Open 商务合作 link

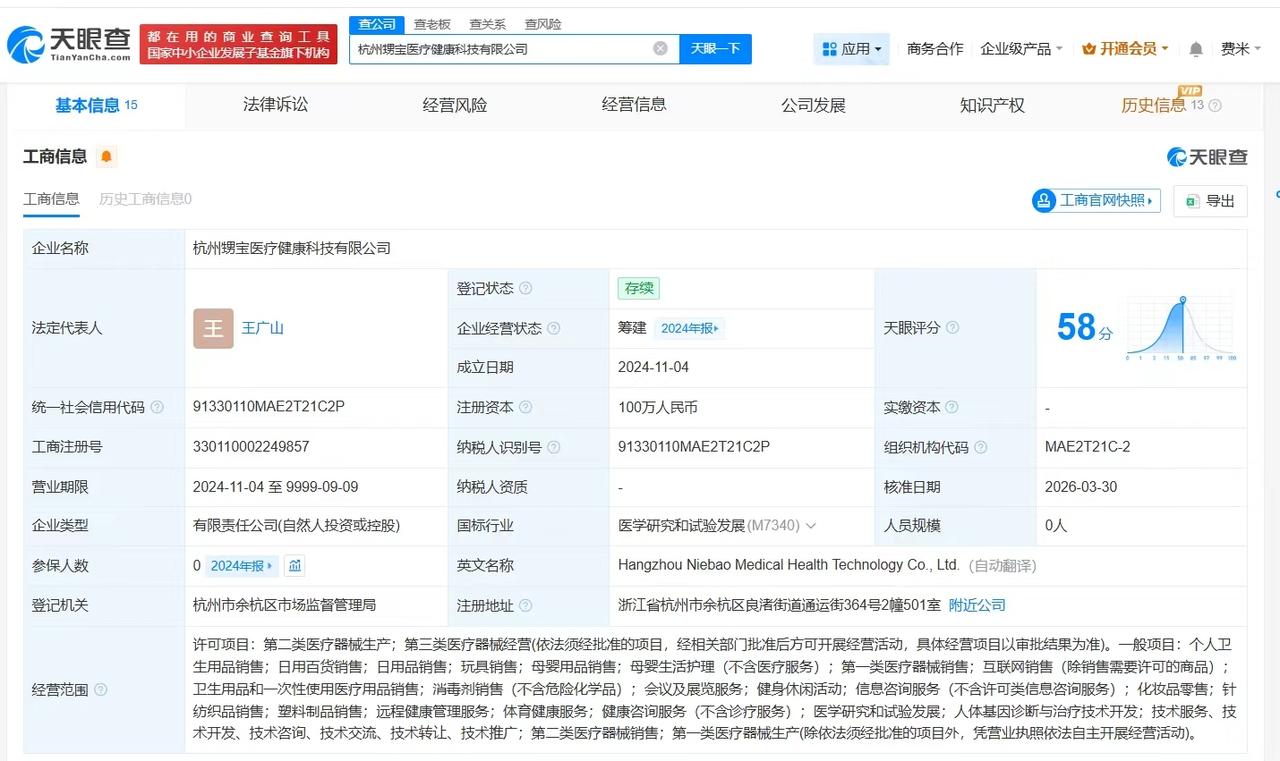tap(935, 48)
